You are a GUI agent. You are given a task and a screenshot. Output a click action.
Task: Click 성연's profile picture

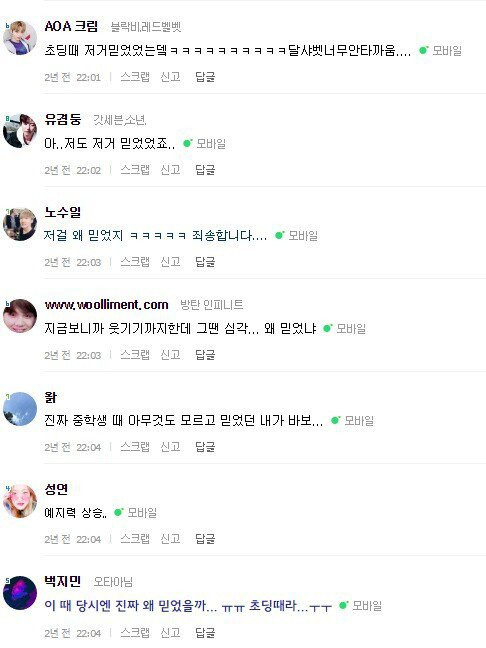coord(20,501)
